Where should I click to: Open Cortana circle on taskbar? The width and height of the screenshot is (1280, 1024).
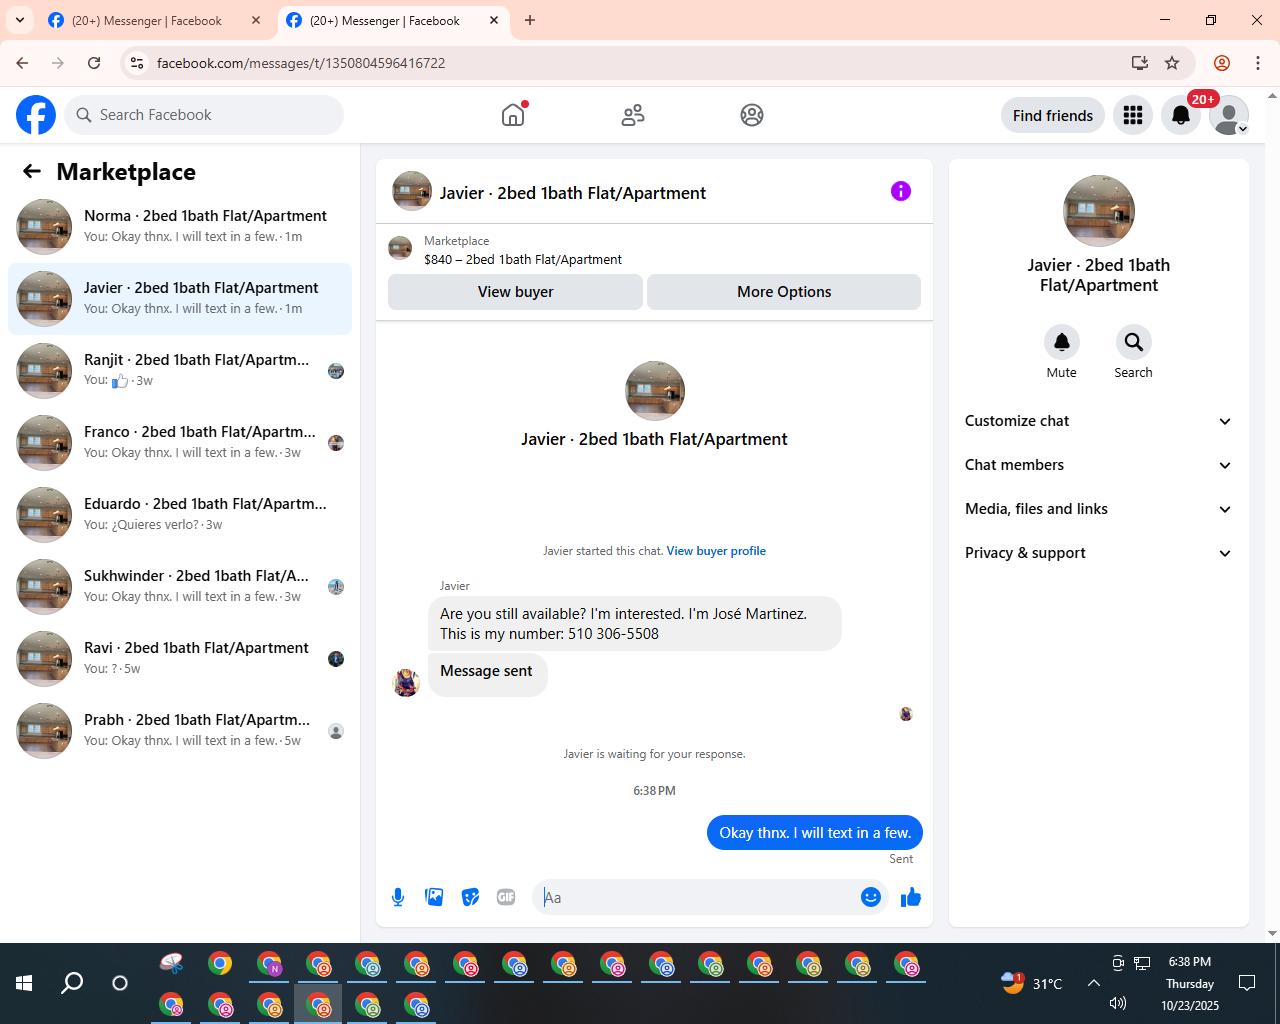120,983
